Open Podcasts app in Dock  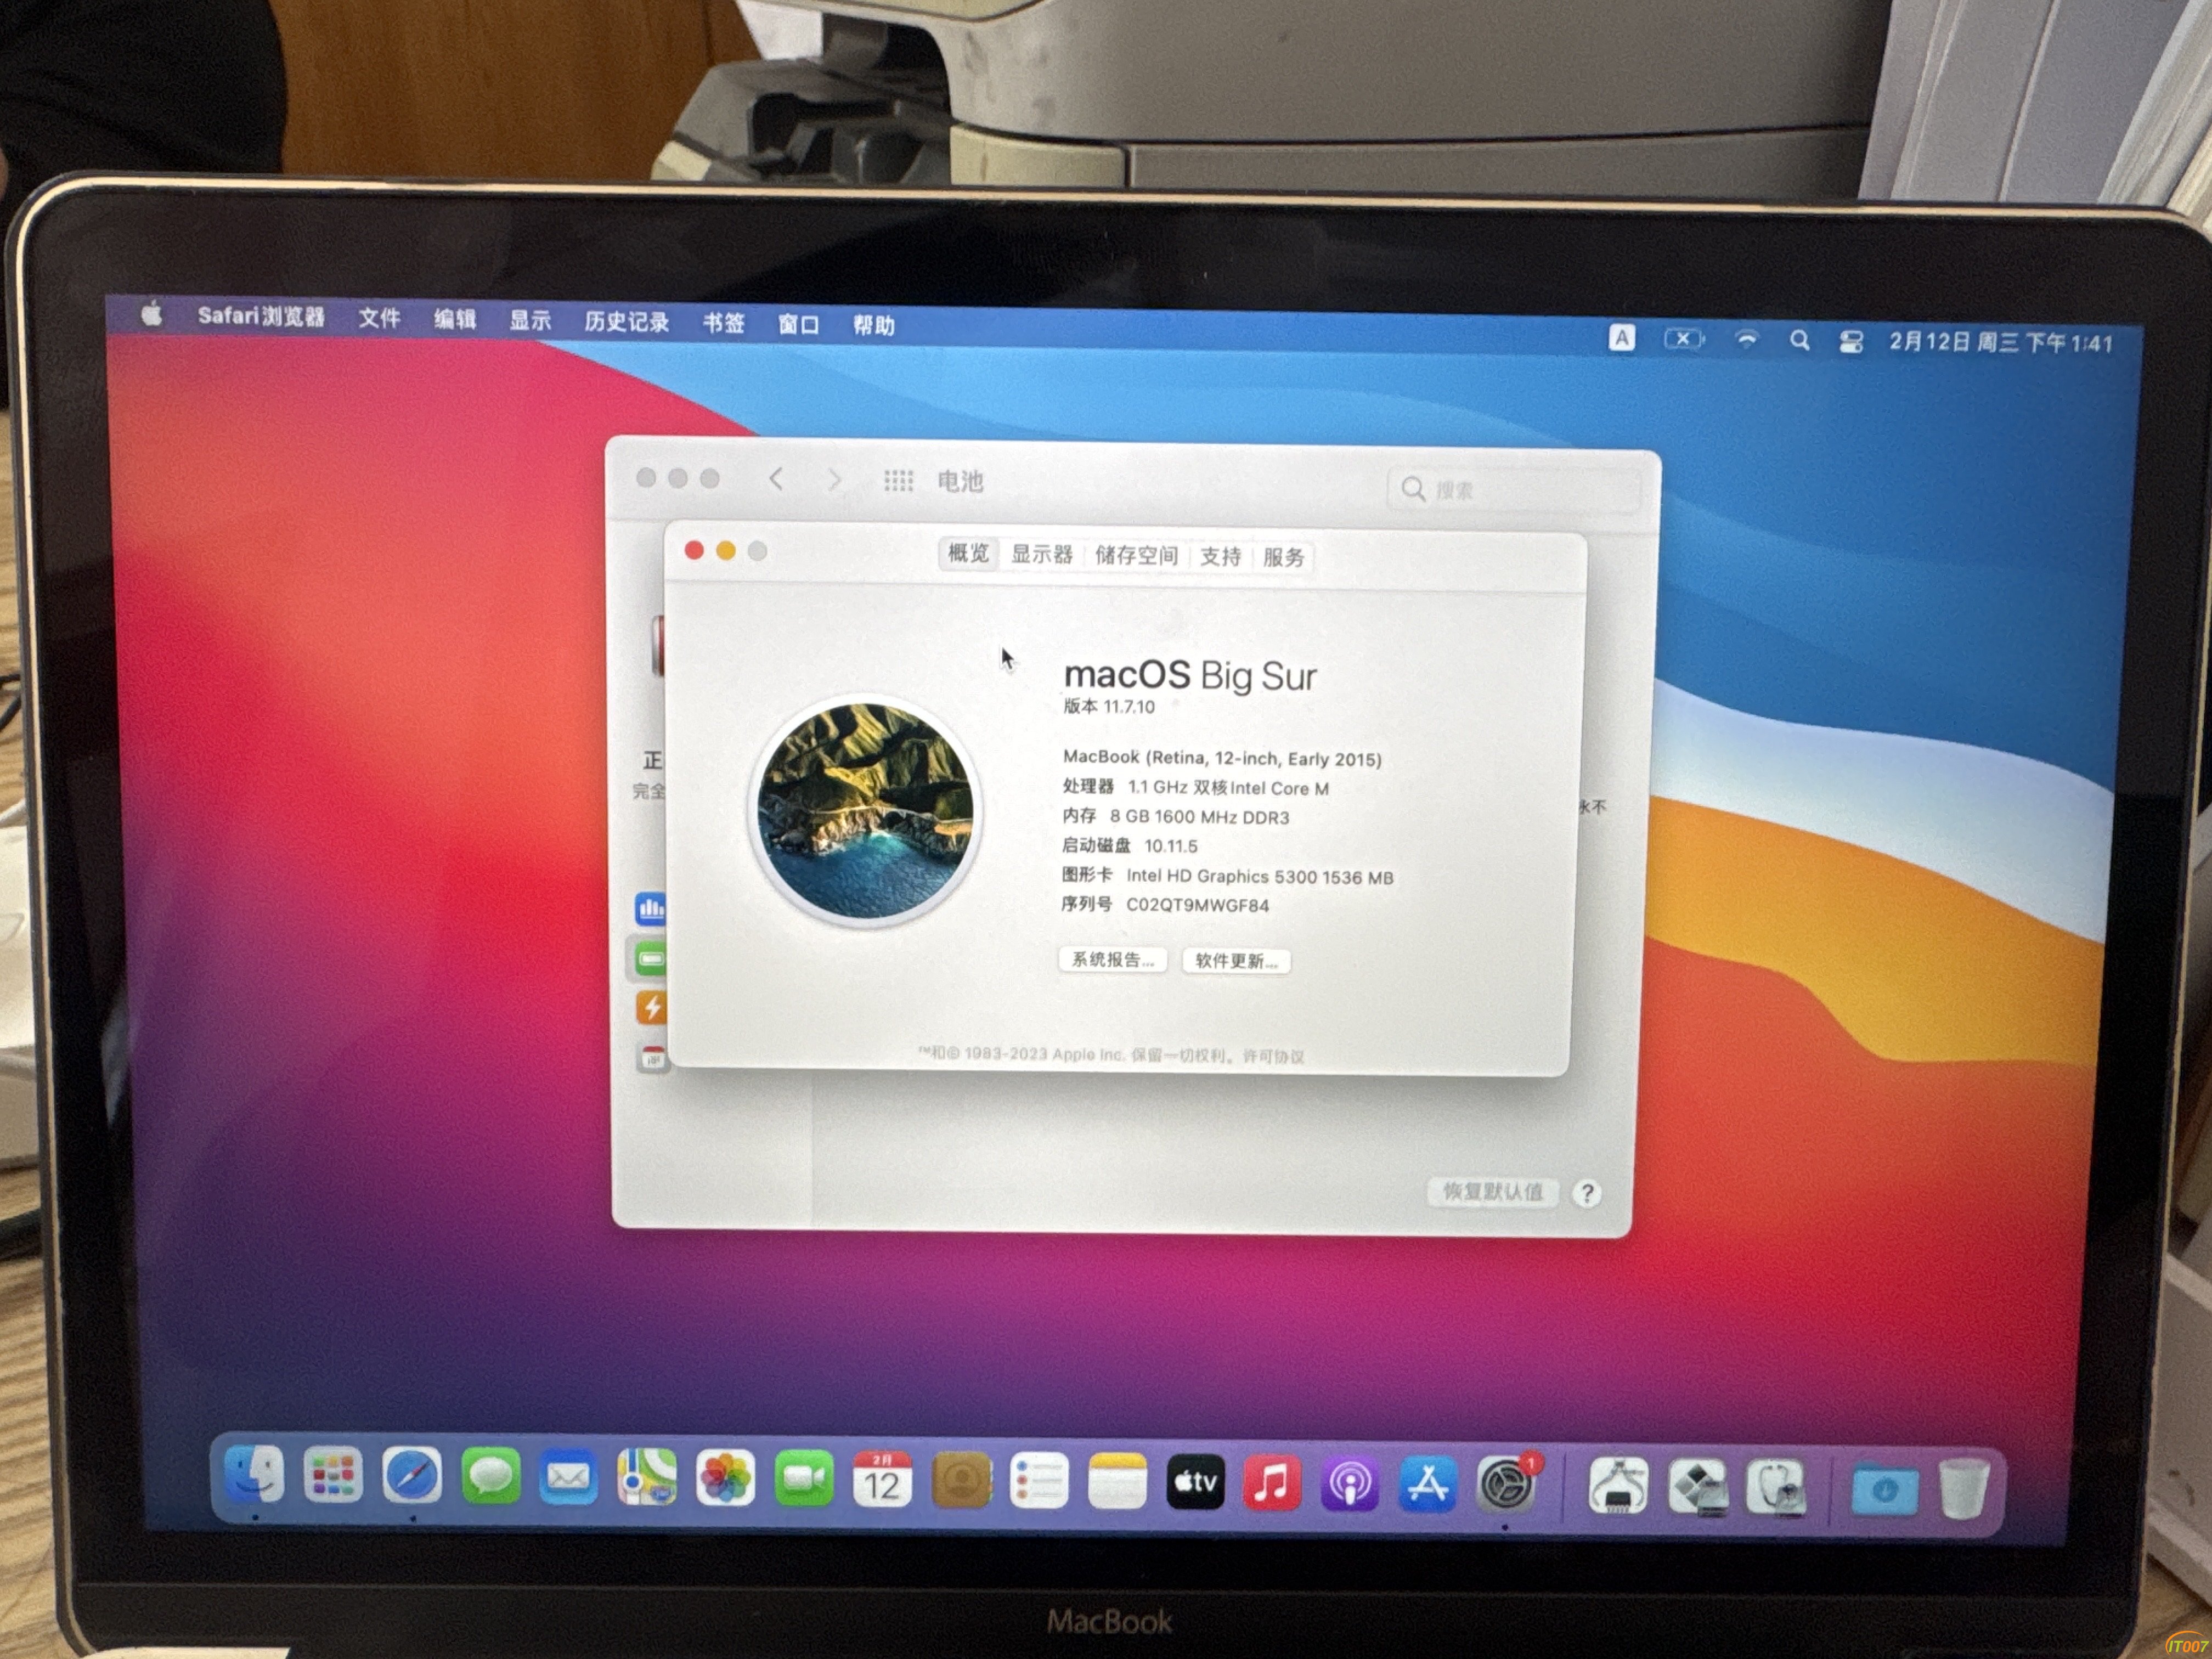pyautogui.click(x=1350, y=1484)
